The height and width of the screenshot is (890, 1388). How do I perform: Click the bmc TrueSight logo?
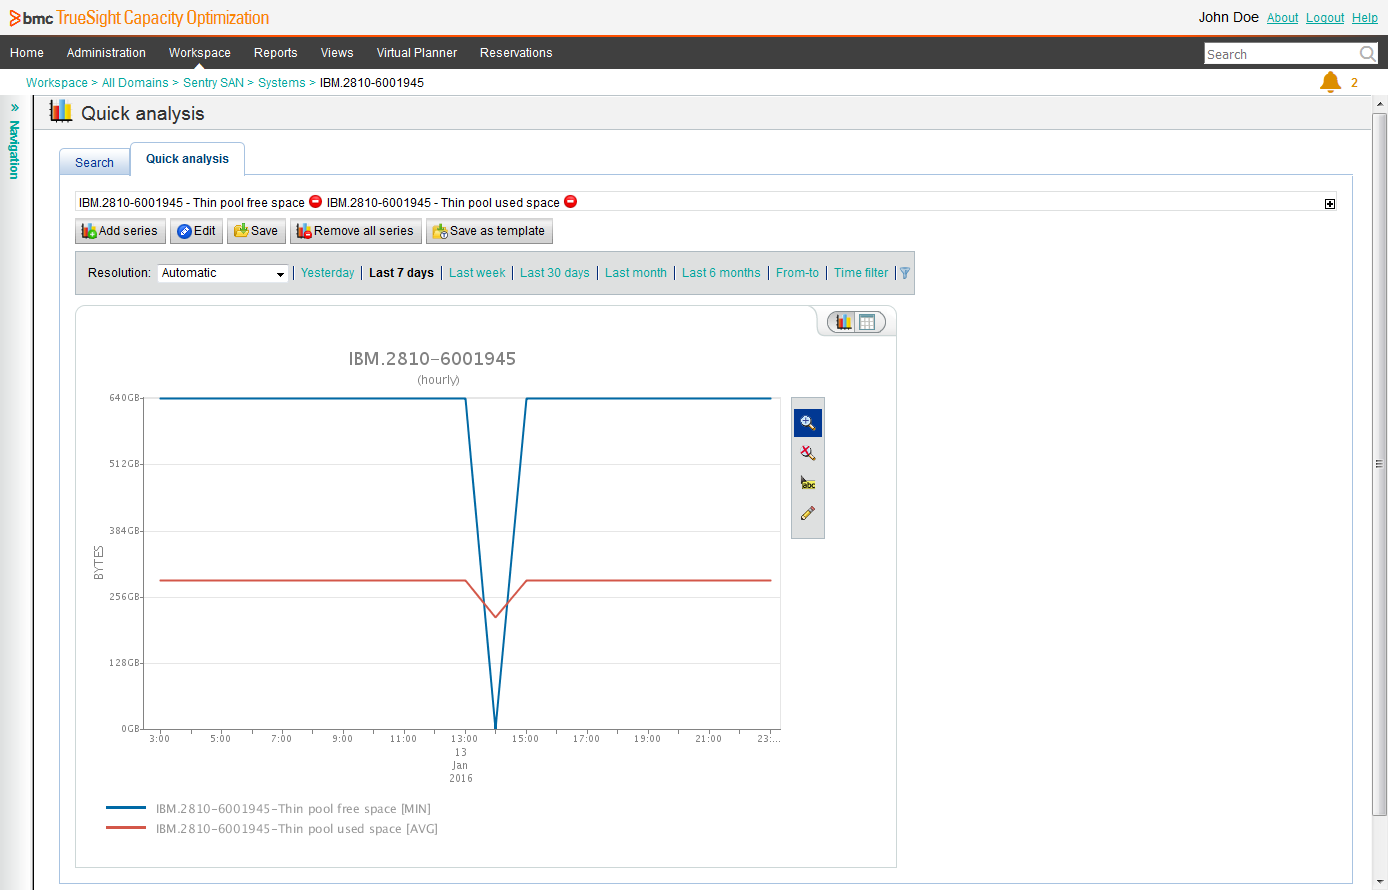tap(139, 18)
